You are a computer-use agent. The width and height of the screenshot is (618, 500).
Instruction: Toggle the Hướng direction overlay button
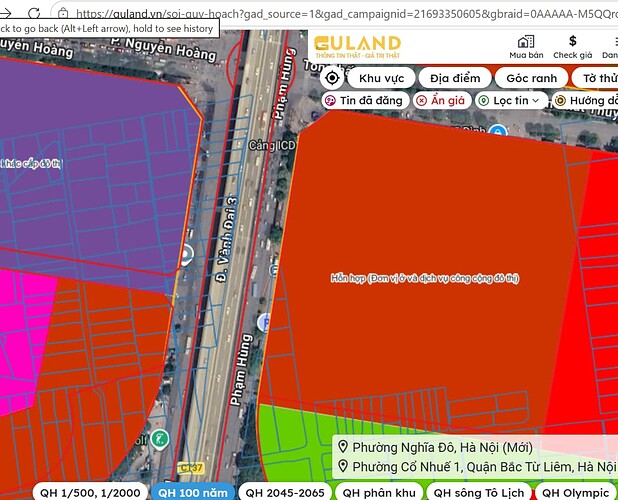coord(585,100)
